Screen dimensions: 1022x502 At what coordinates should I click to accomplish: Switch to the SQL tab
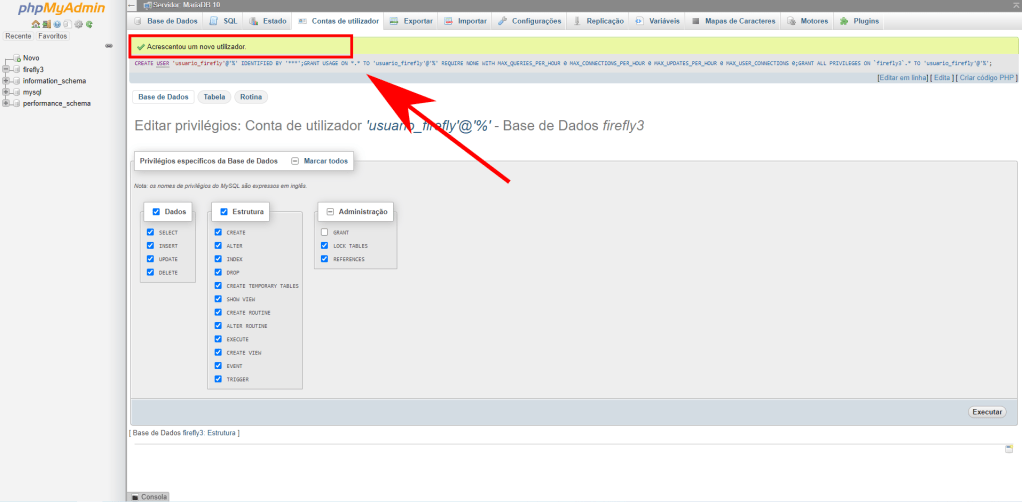coord(223,21)
